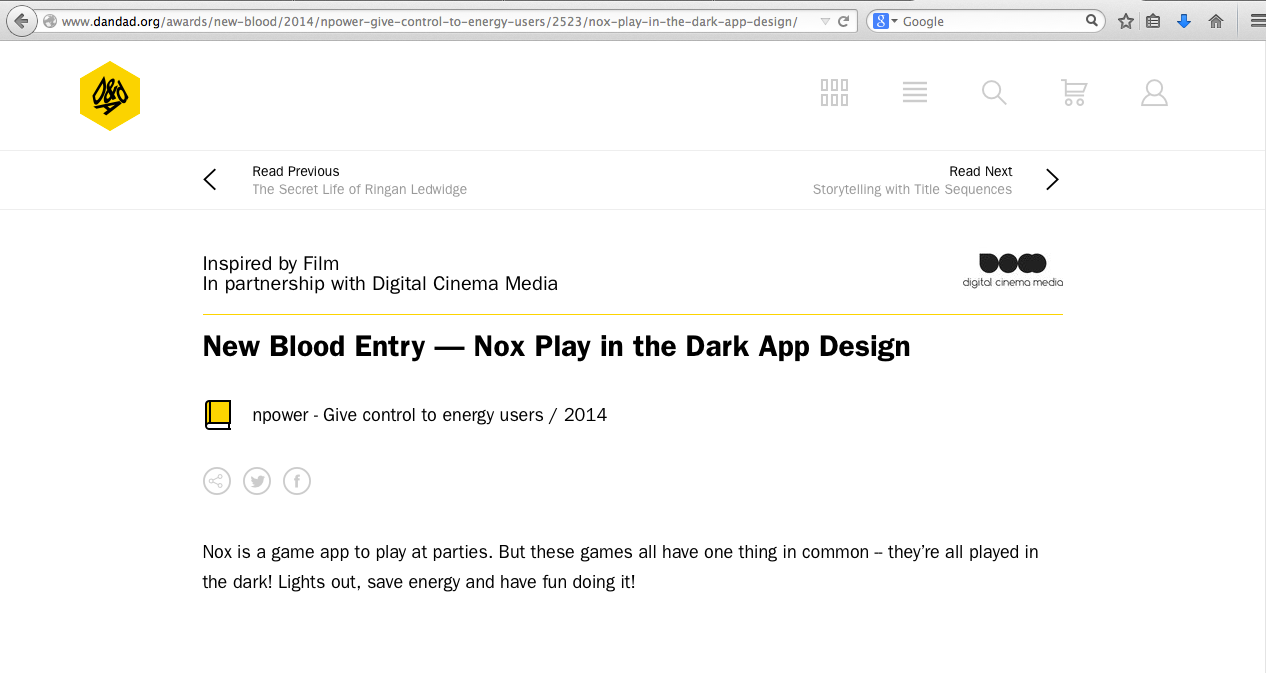Open the downloads arrow icon
This screenshot has height=673, width=1266.
tap(1184, 21)
